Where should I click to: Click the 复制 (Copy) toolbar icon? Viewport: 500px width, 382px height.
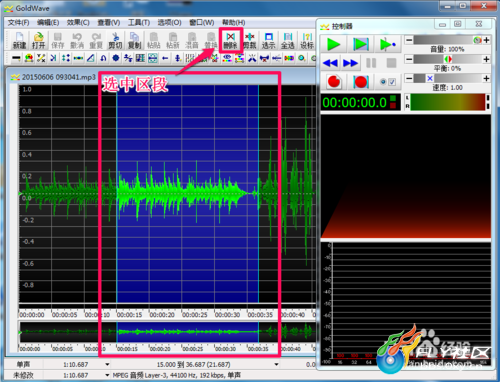135,40
